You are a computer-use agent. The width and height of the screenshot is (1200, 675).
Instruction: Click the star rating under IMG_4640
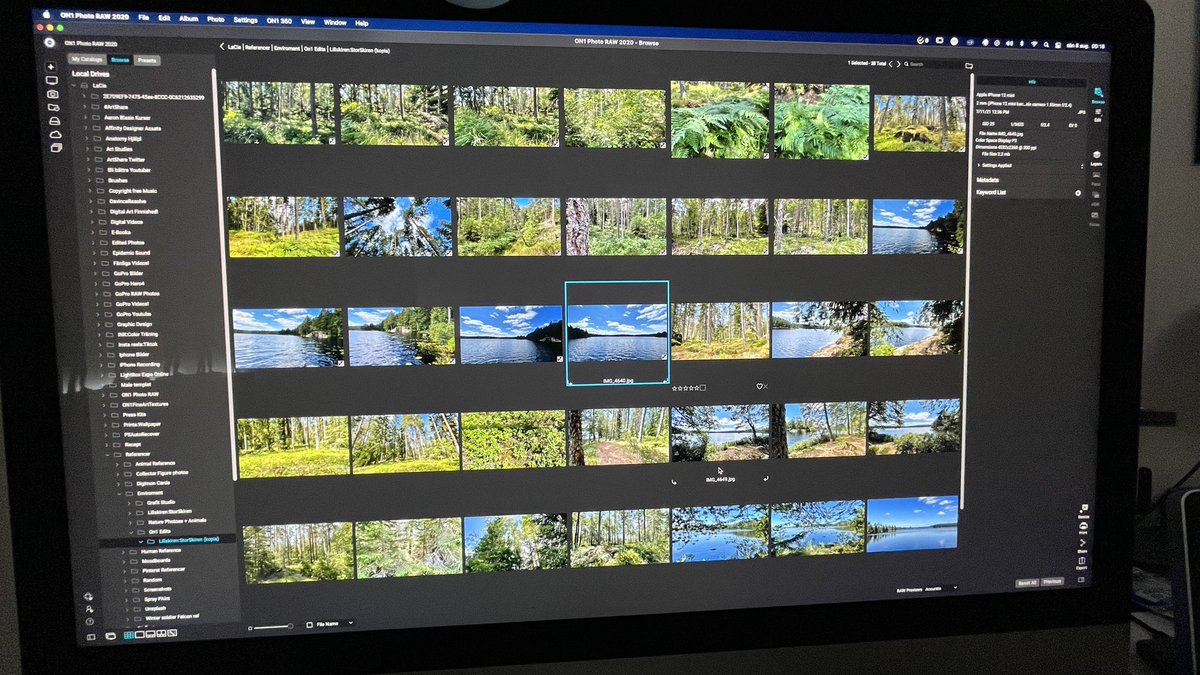pos(686,387)
